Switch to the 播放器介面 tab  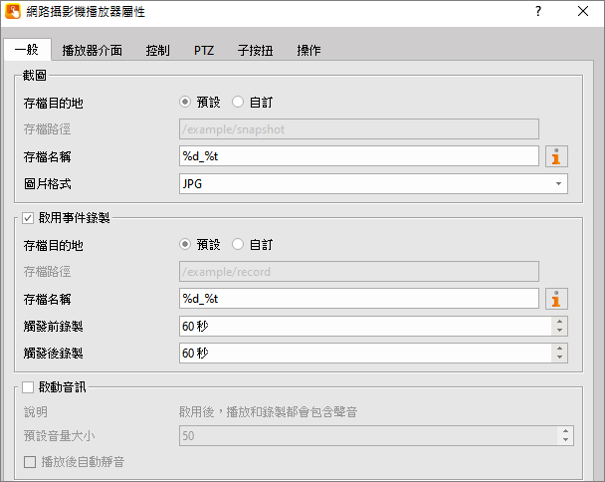[91, 50]
